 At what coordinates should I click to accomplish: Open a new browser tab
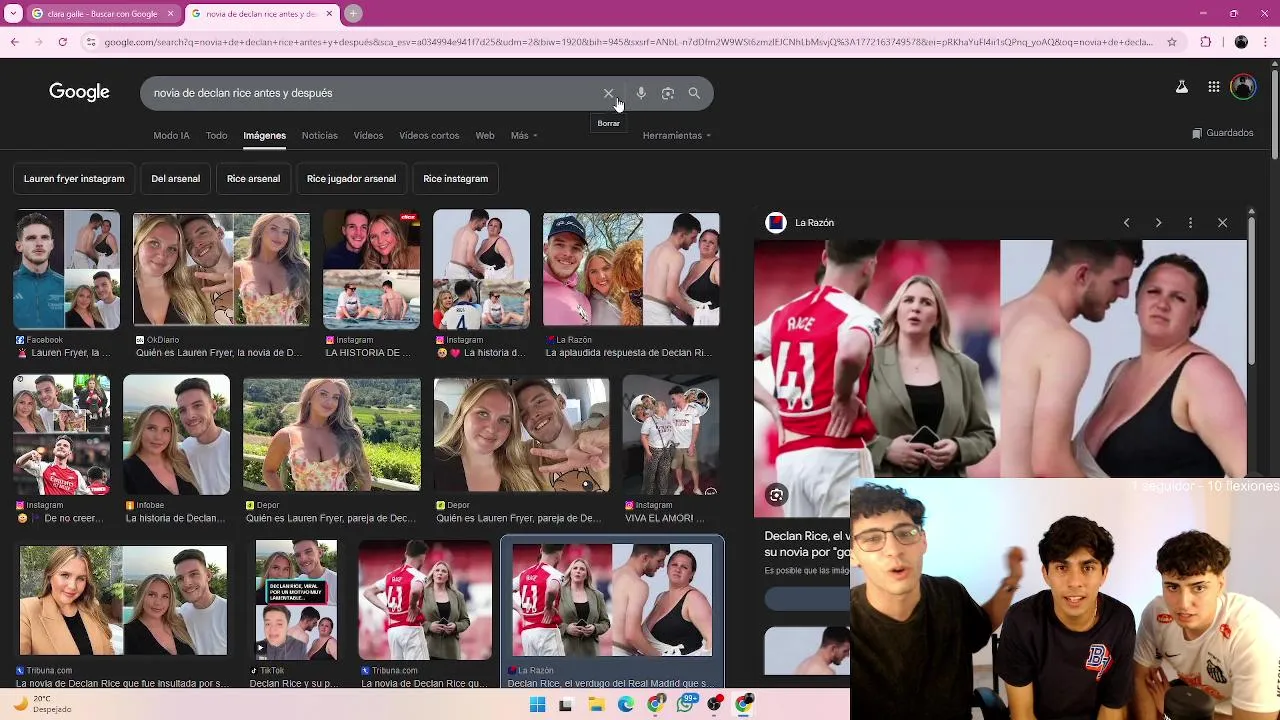[x=353, y=14]
